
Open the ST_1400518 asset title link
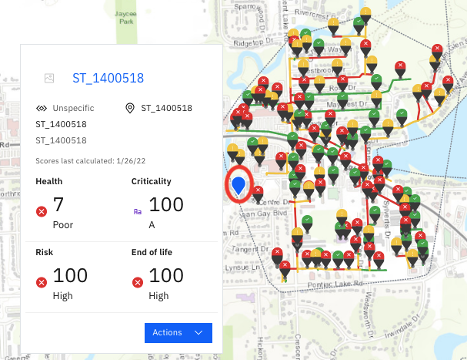108,78
